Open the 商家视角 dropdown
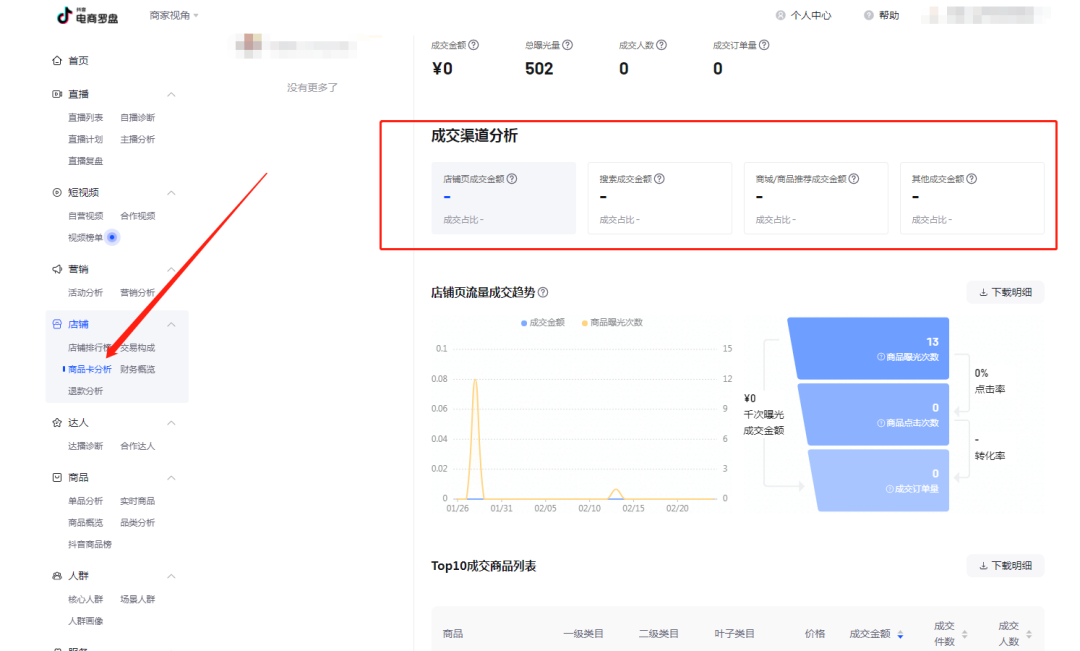 174,15
